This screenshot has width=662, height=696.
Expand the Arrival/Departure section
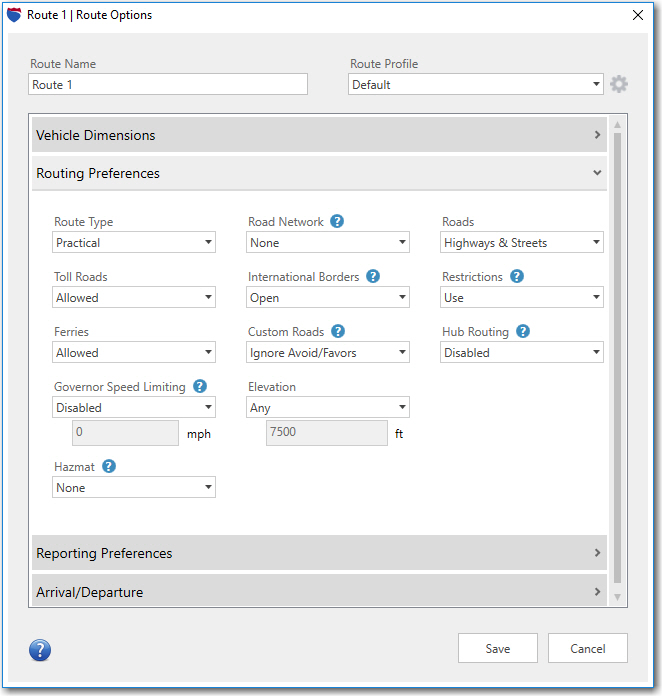318,592
